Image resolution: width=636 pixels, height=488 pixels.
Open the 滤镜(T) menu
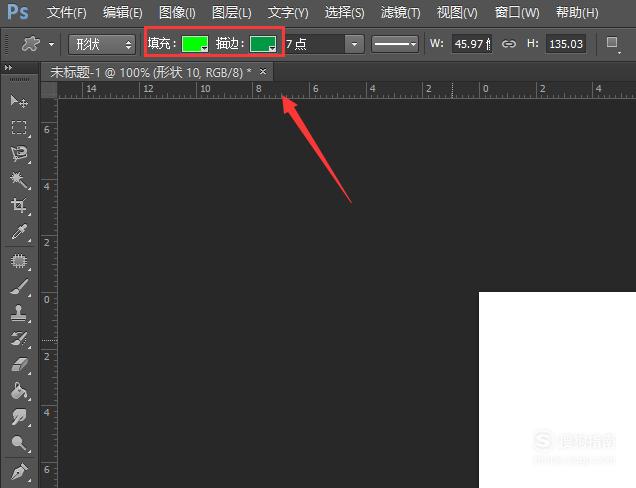tap(400, 13)
